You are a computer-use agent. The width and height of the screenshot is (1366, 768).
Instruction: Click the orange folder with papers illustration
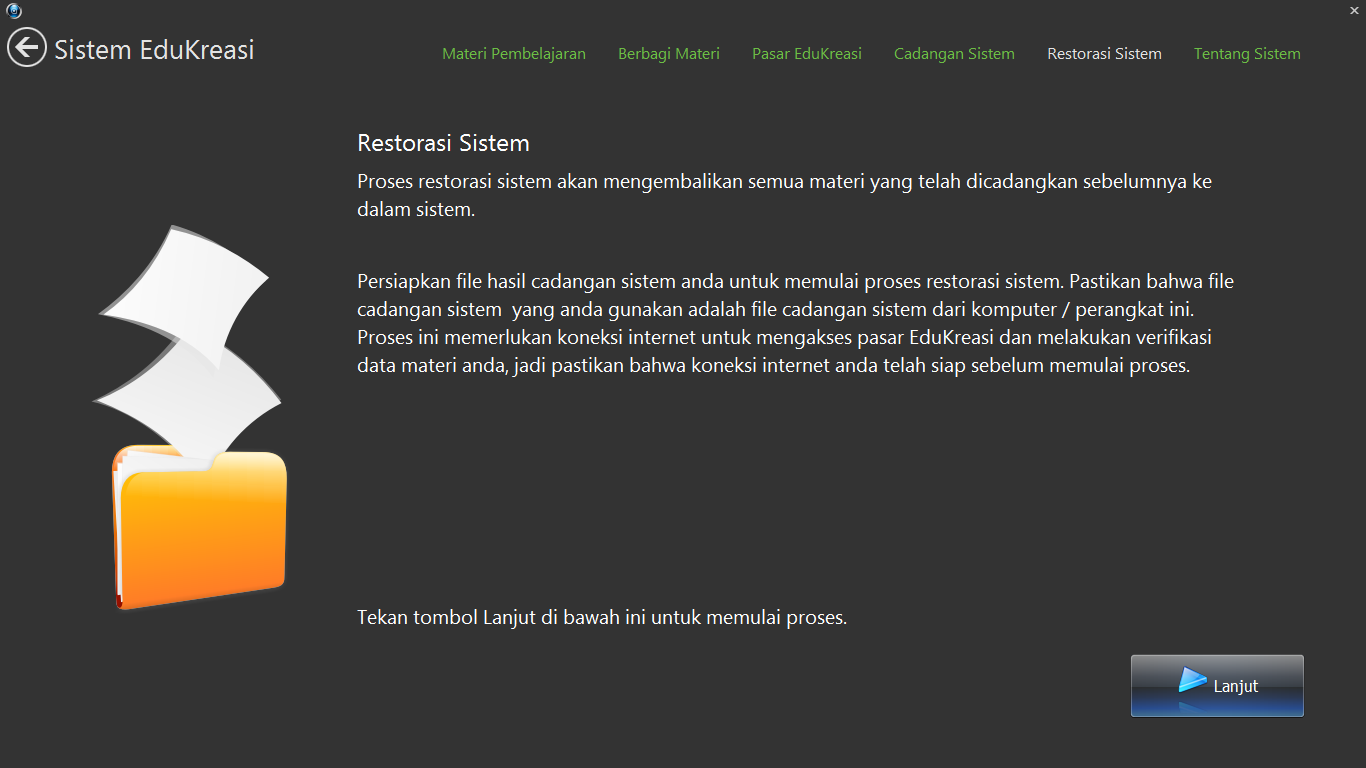190,418
